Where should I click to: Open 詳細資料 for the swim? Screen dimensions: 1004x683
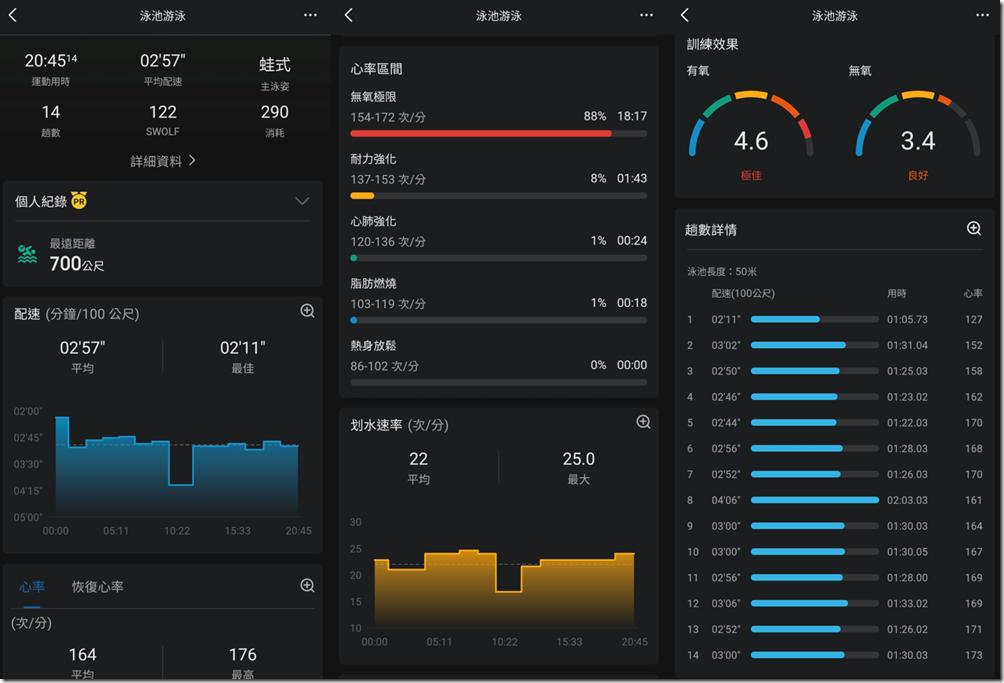click(162, 159)
